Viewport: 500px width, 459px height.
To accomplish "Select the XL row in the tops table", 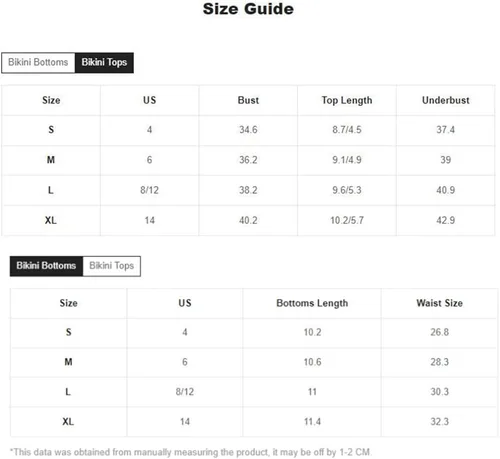I will click(x=248, y=220).
